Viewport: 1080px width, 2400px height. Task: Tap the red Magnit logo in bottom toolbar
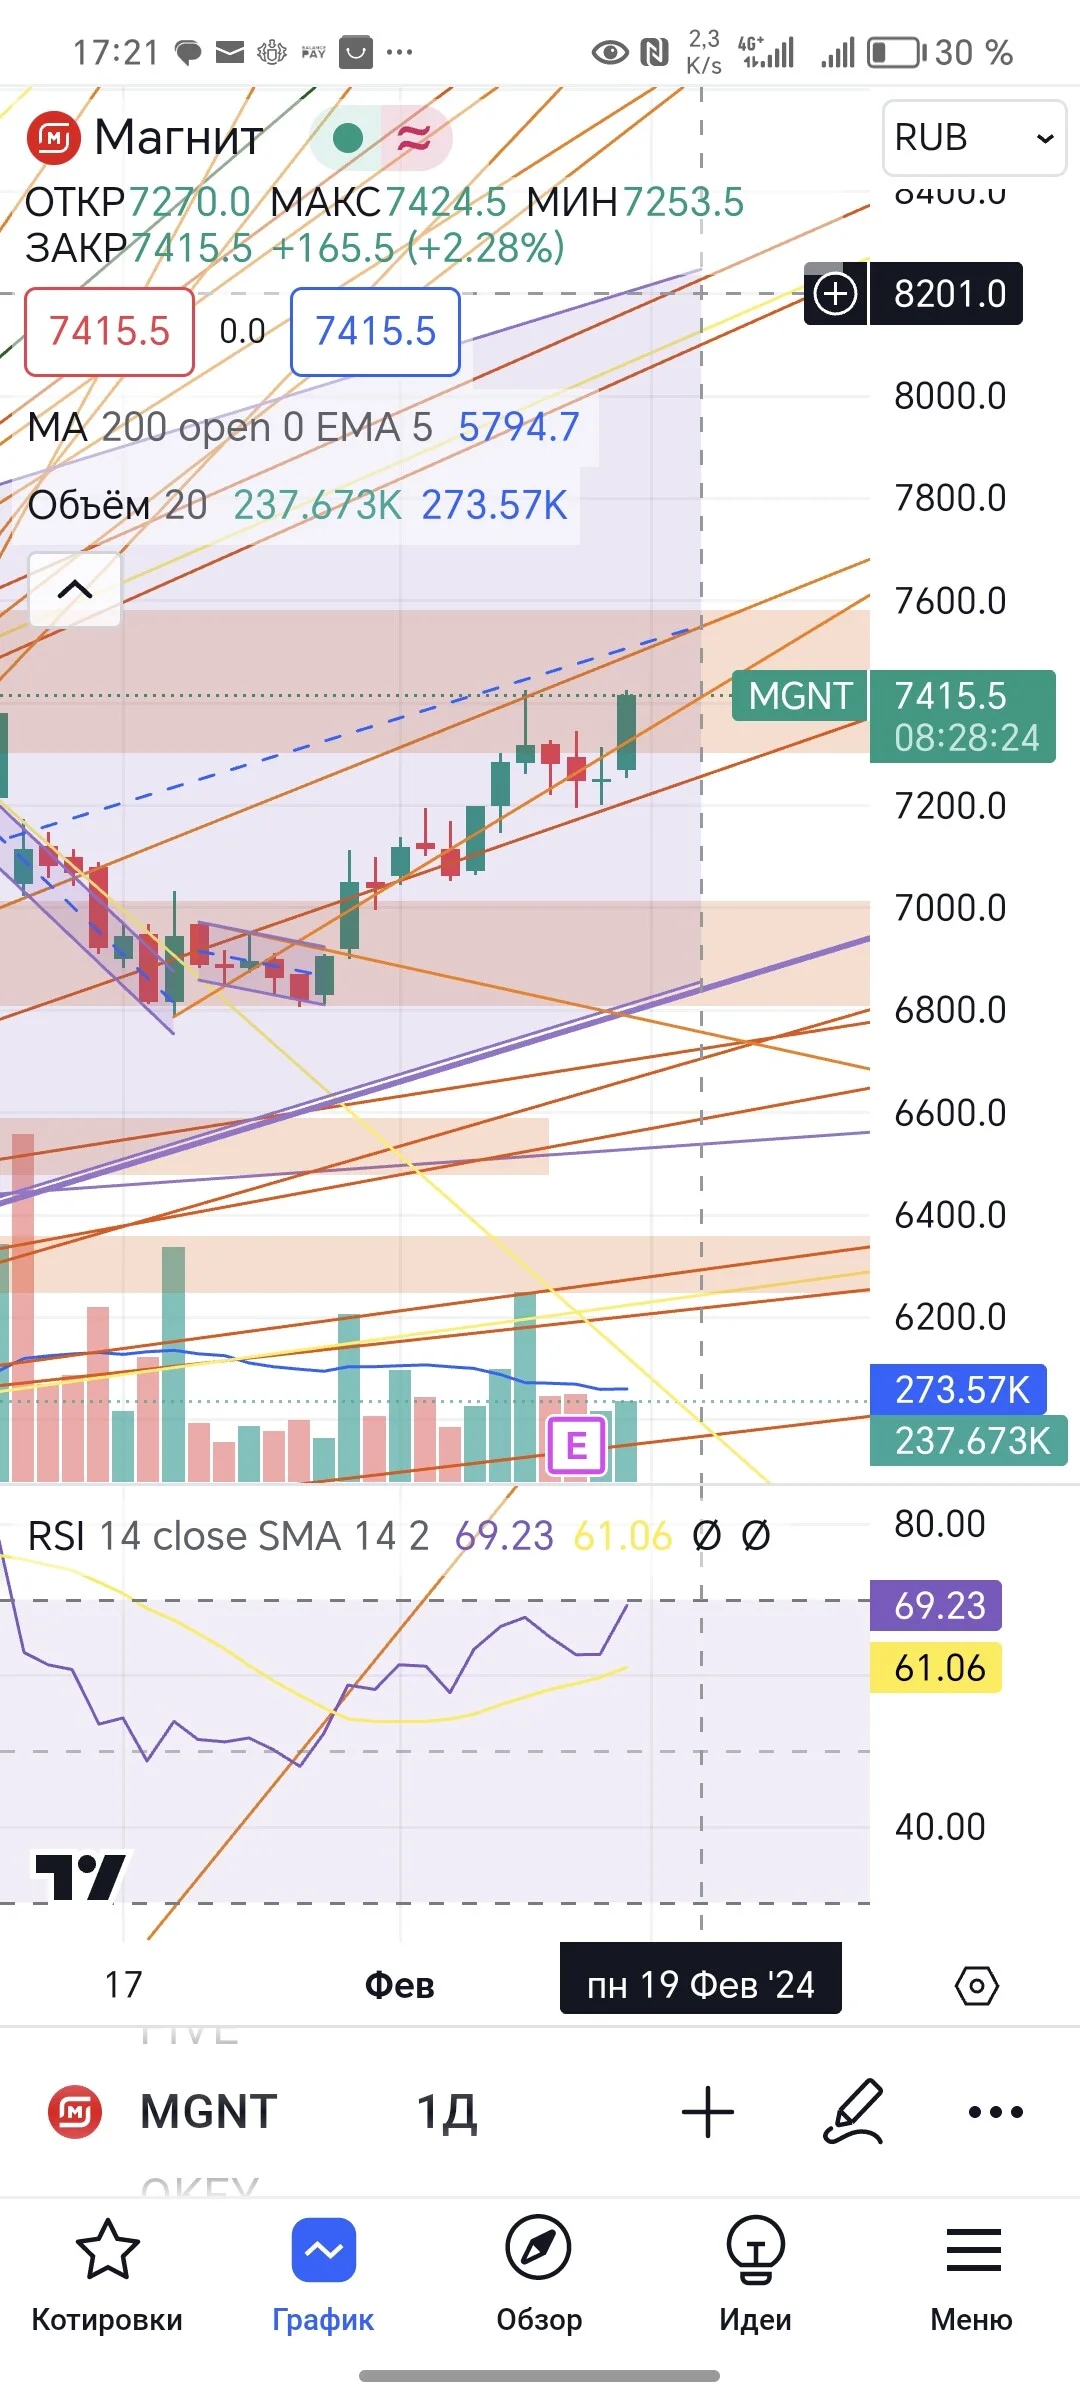point(75,2112)
